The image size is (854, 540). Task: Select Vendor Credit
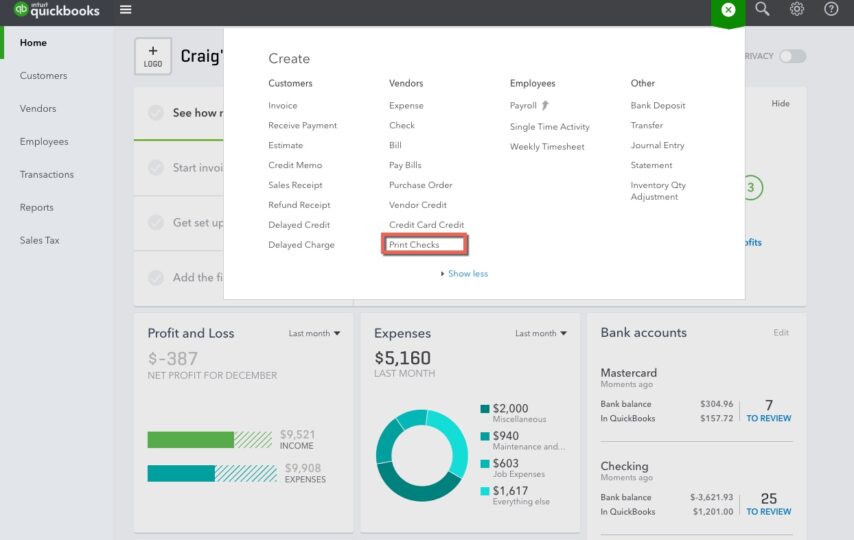click(x=418, y=205)
